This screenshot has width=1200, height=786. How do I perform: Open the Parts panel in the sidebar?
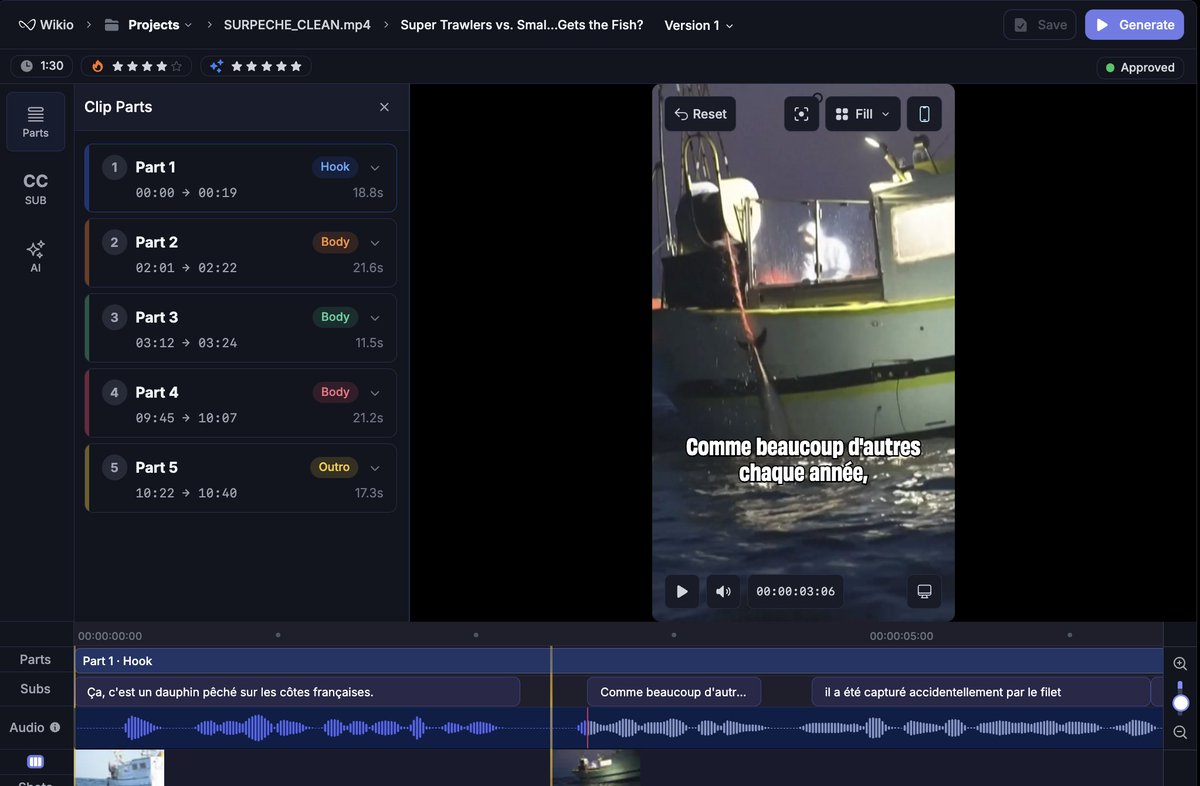click(36, 122)
